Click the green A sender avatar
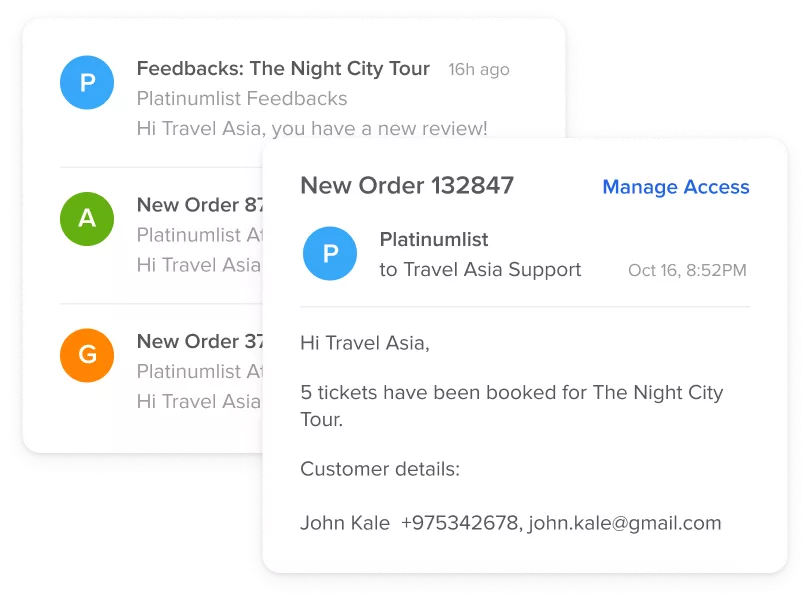The height and width of the screenshot is (596, 810). pyautogui.click(x=87, y=218)
